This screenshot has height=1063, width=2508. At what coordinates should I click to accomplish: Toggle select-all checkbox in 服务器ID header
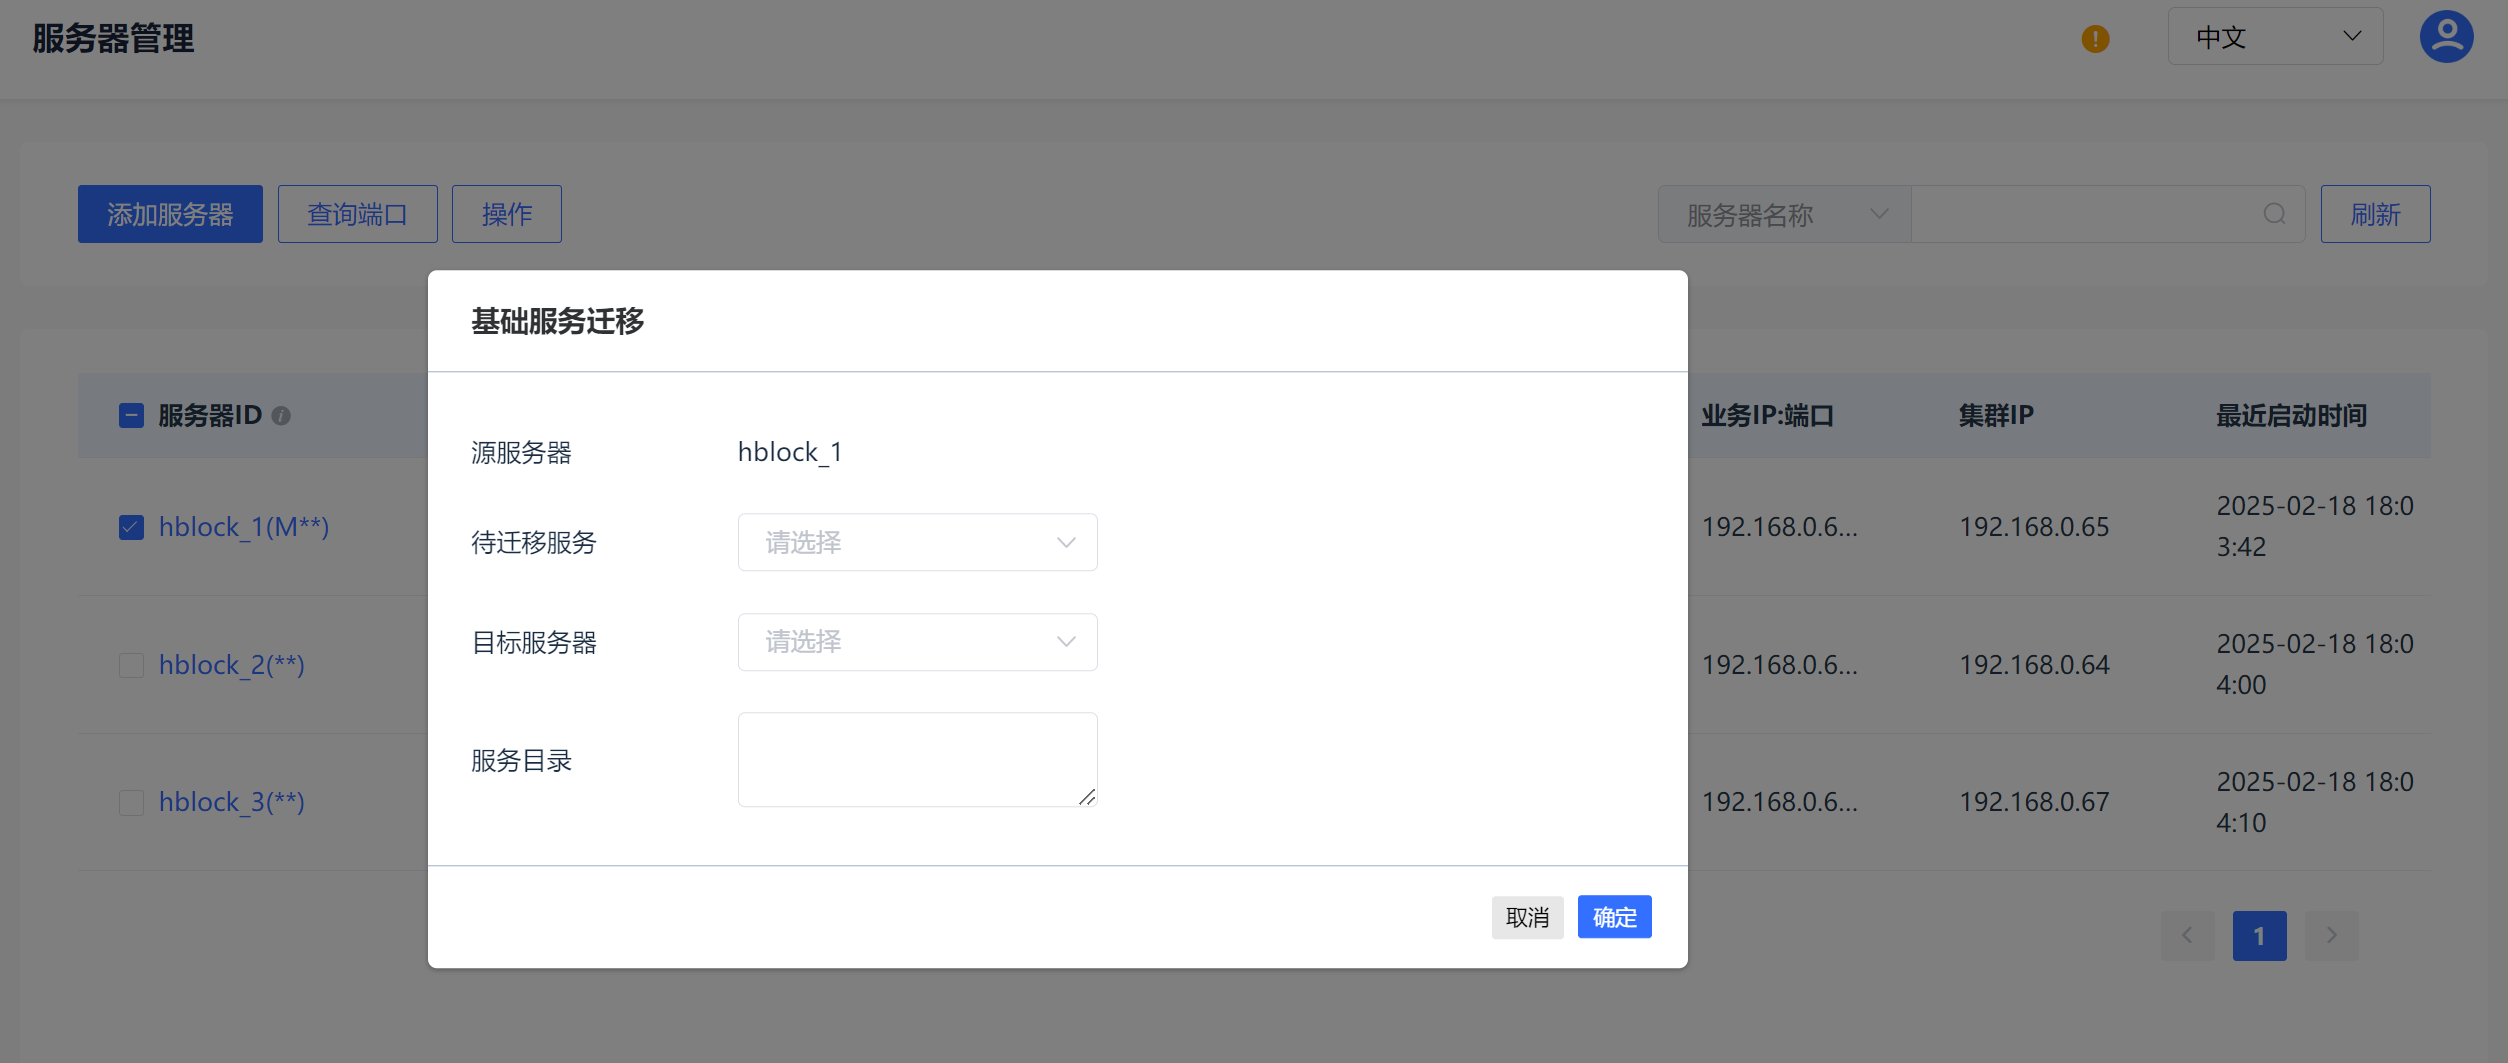[x=131, y=416]
